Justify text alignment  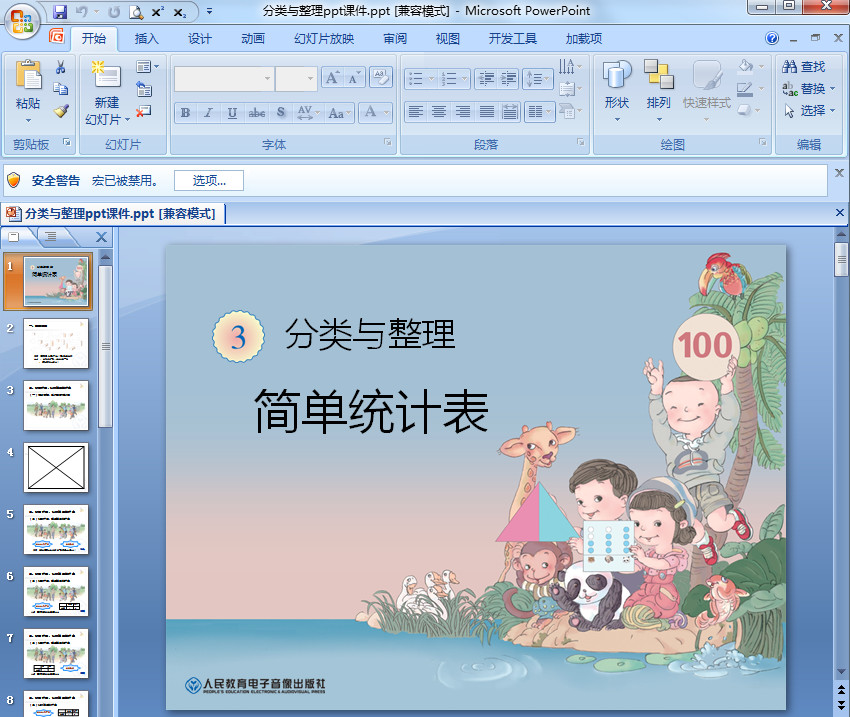point(486,112)
